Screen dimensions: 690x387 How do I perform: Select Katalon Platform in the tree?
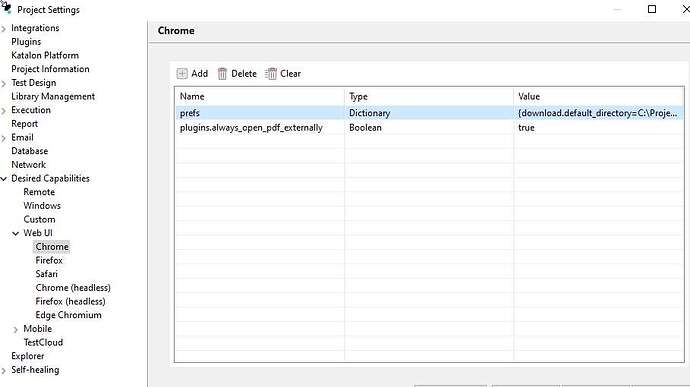pos(45,55)
